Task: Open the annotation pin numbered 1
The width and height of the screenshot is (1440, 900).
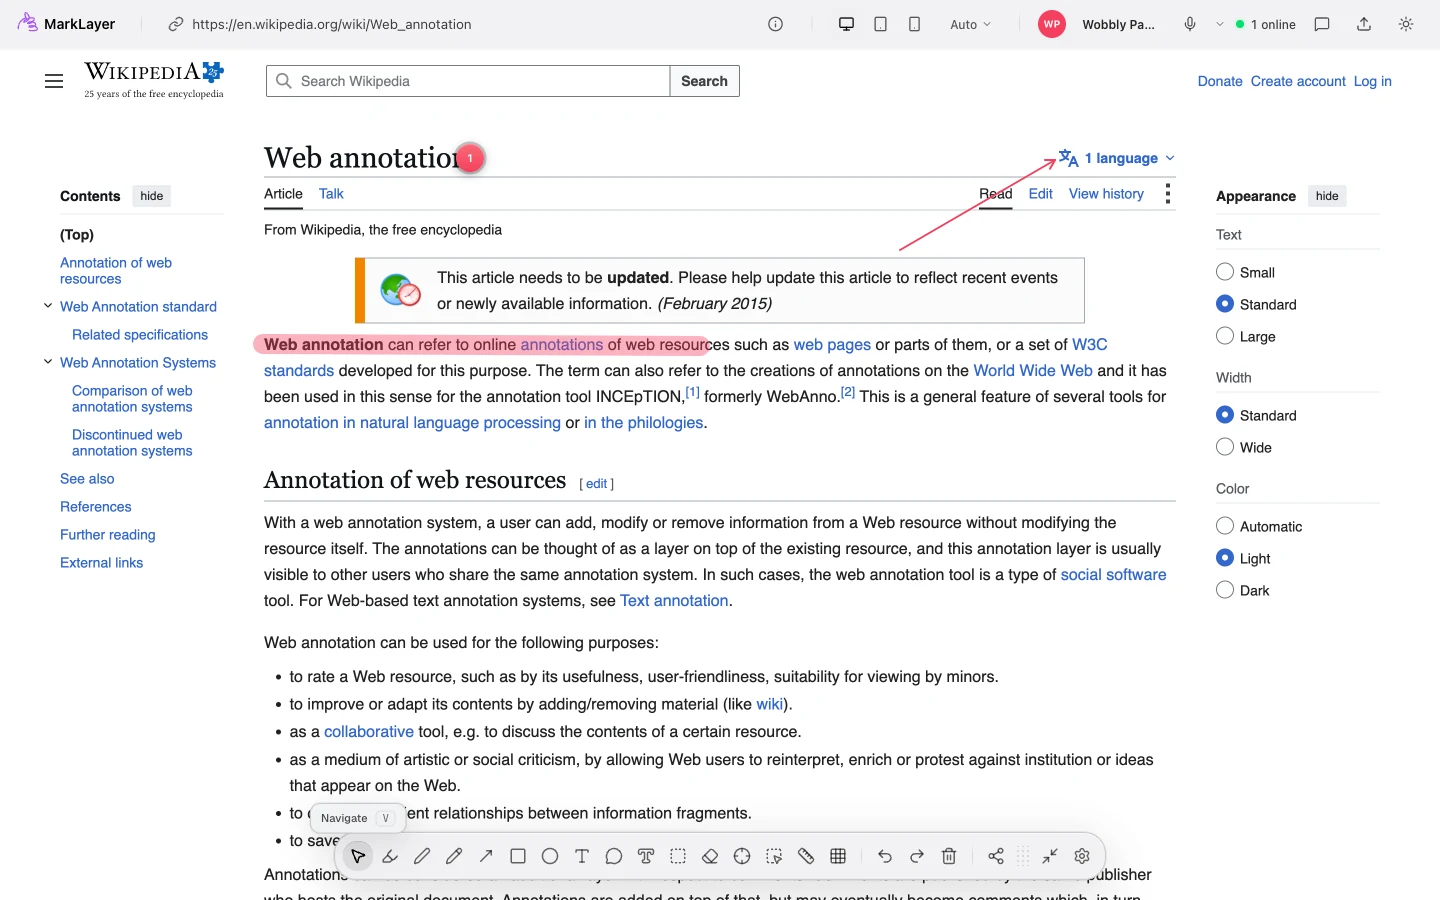Action: click(x=470, y=158)
